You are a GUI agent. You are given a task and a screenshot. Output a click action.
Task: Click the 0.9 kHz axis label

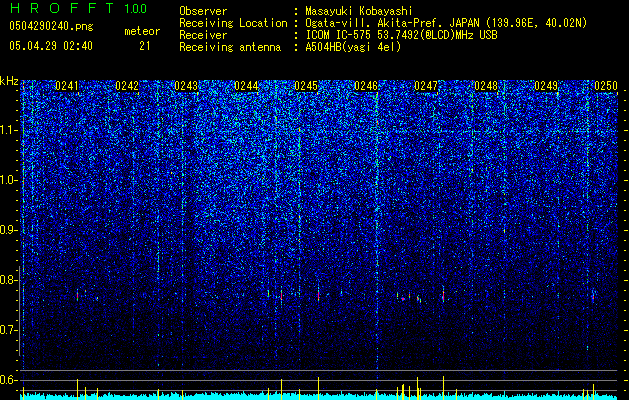[9, 230]
